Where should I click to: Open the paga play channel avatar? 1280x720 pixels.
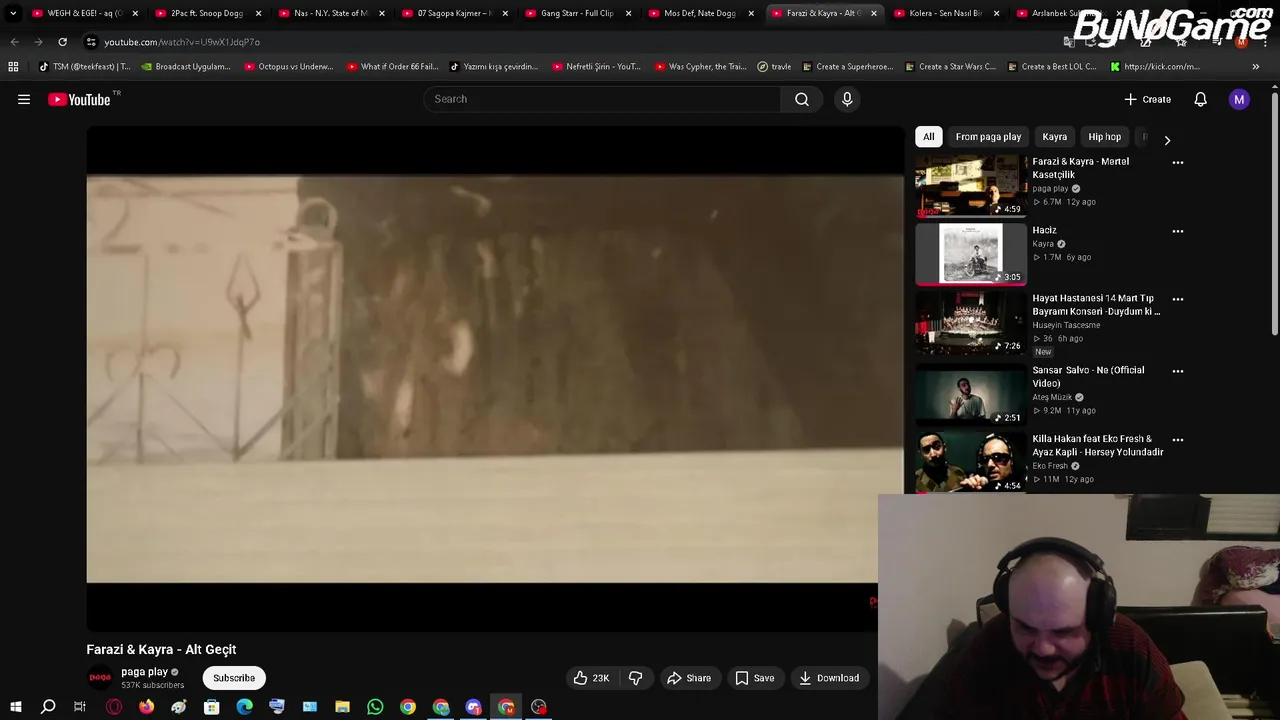click(100, 678)
